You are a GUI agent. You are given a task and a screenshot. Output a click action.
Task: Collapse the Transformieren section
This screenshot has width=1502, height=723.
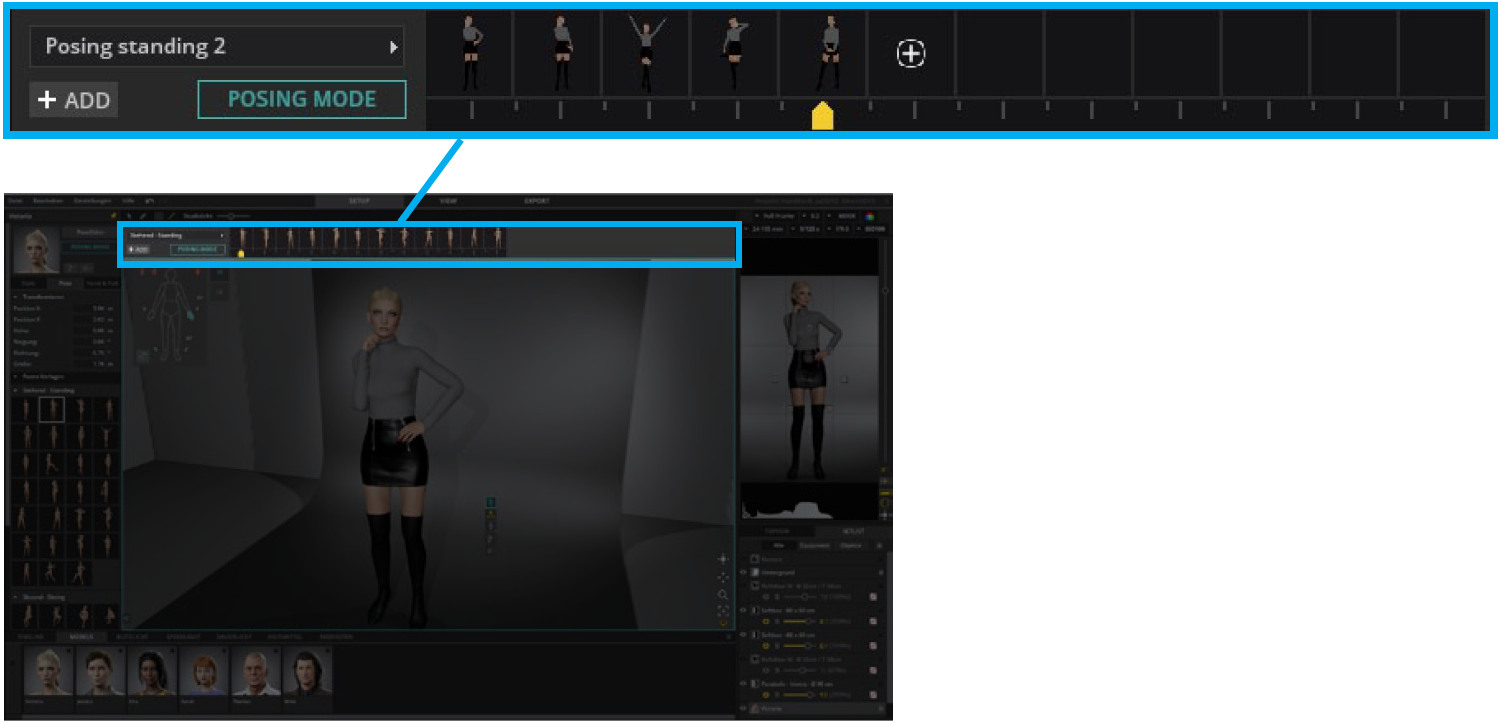[x=15, y=297]
